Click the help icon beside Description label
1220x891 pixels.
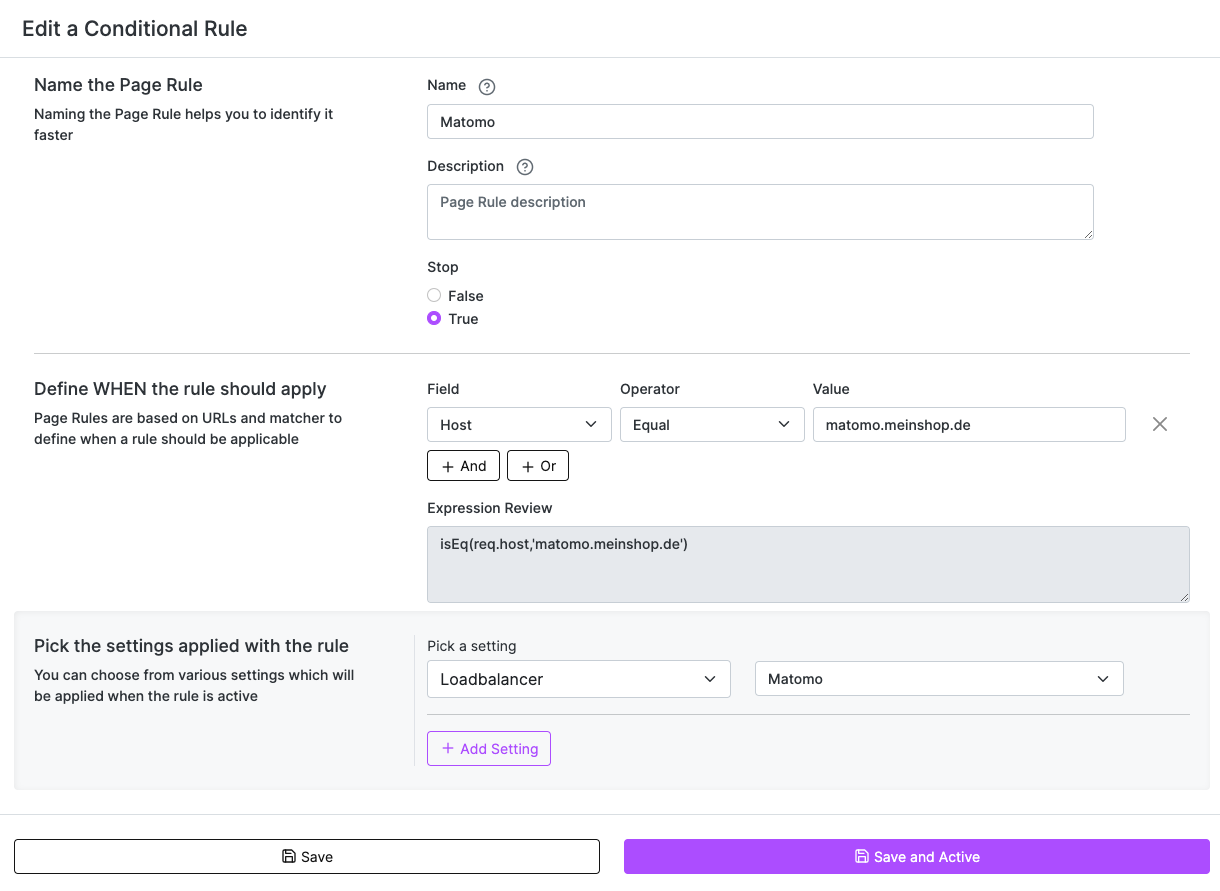(525, 167)
